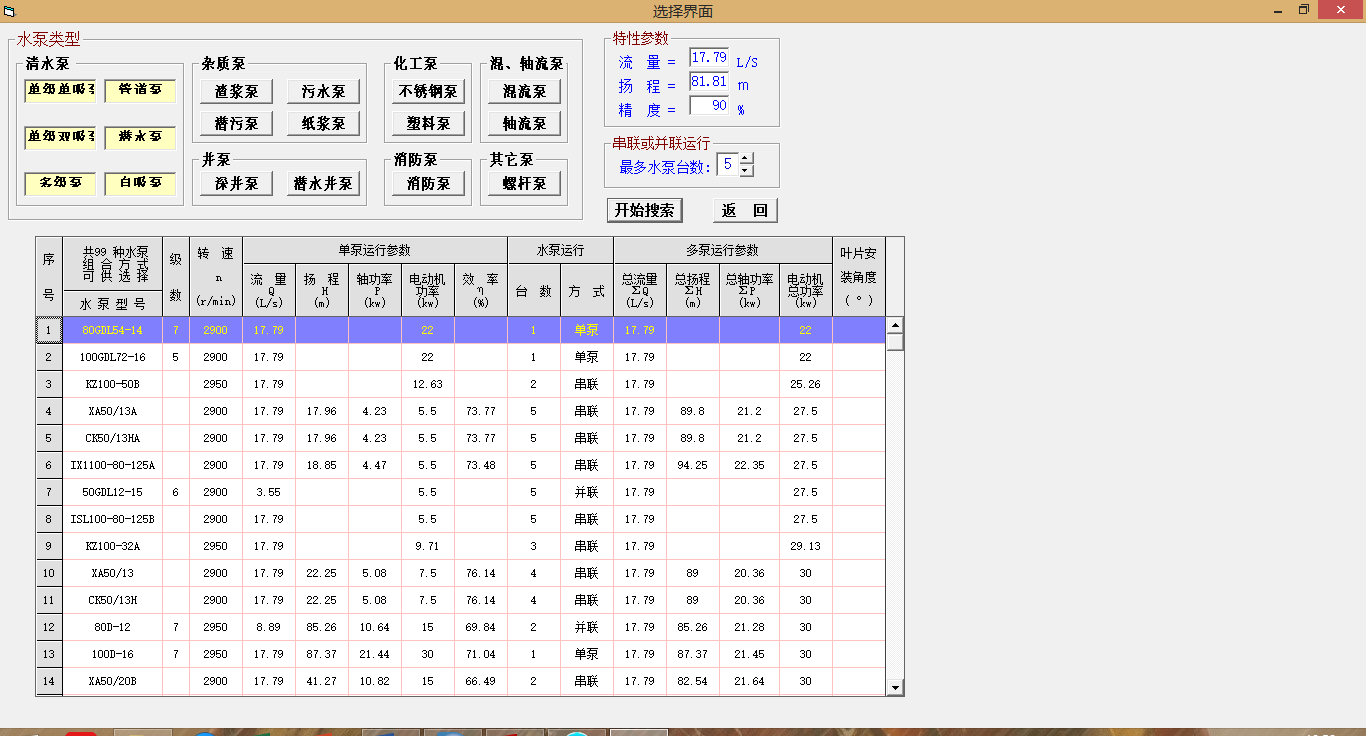This screenshot has width=1366, height=736.
Task: Select the 潜污泵 button
Action: tap(236, 123)
